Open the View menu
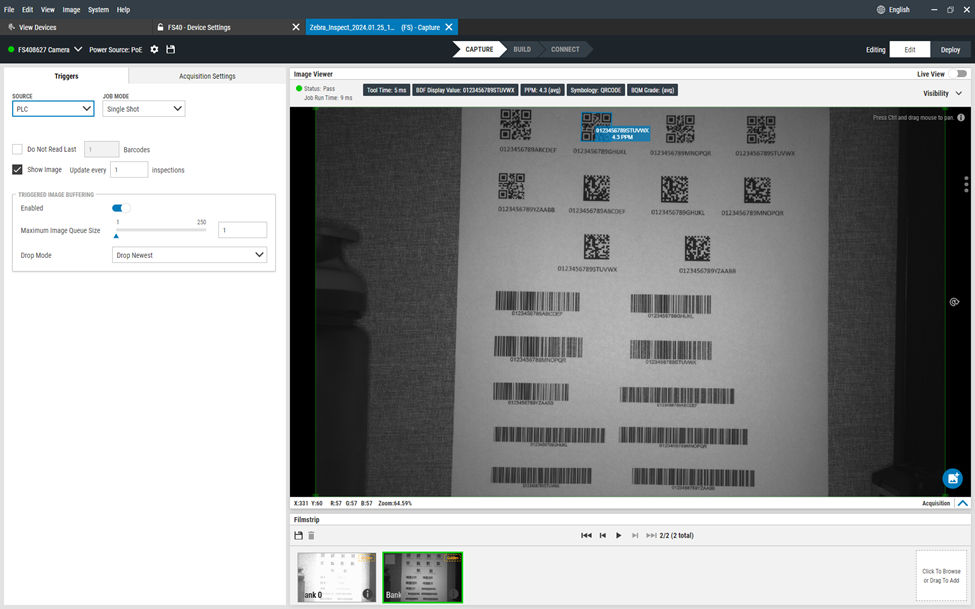Image resolution: width=975 pixels, height=609 pixels. [x=48, y=9]
